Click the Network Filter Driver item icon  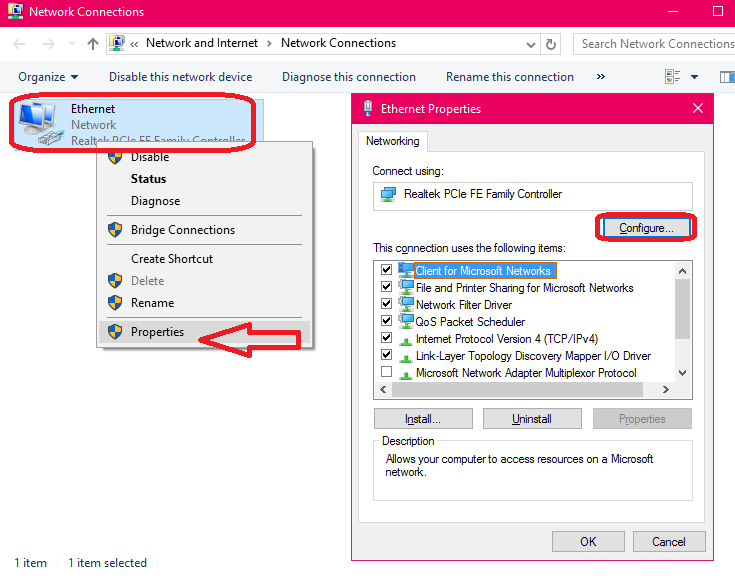406,304
